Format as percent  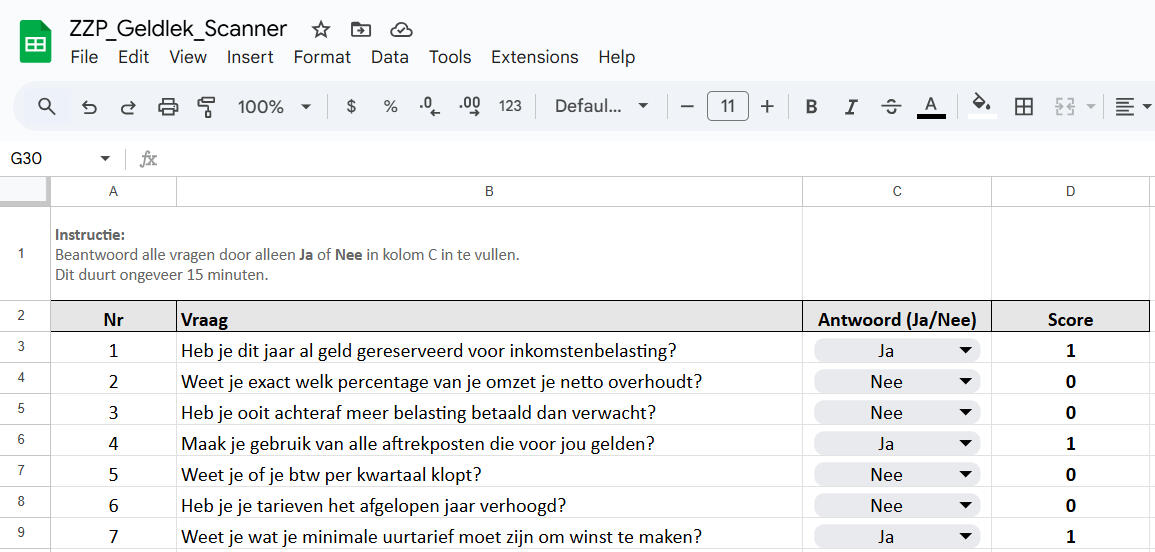click(x=390, y=107)
